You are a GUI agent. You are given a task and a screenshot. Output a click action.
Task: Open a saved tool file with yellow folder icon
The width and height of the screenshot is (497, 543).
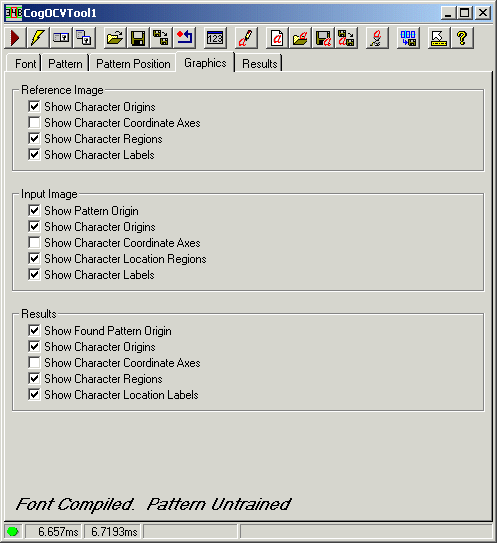(115, 38)
